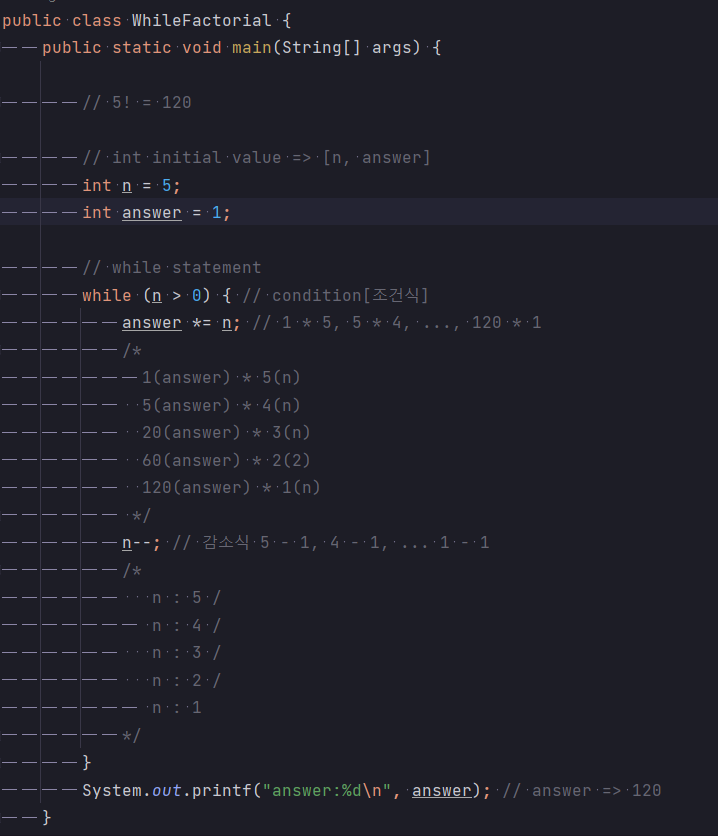Click the comment '1 * 5, 5 * 4, ..., 120 * 1'
This screenshot has width=718, height=836.
(397, 323)
